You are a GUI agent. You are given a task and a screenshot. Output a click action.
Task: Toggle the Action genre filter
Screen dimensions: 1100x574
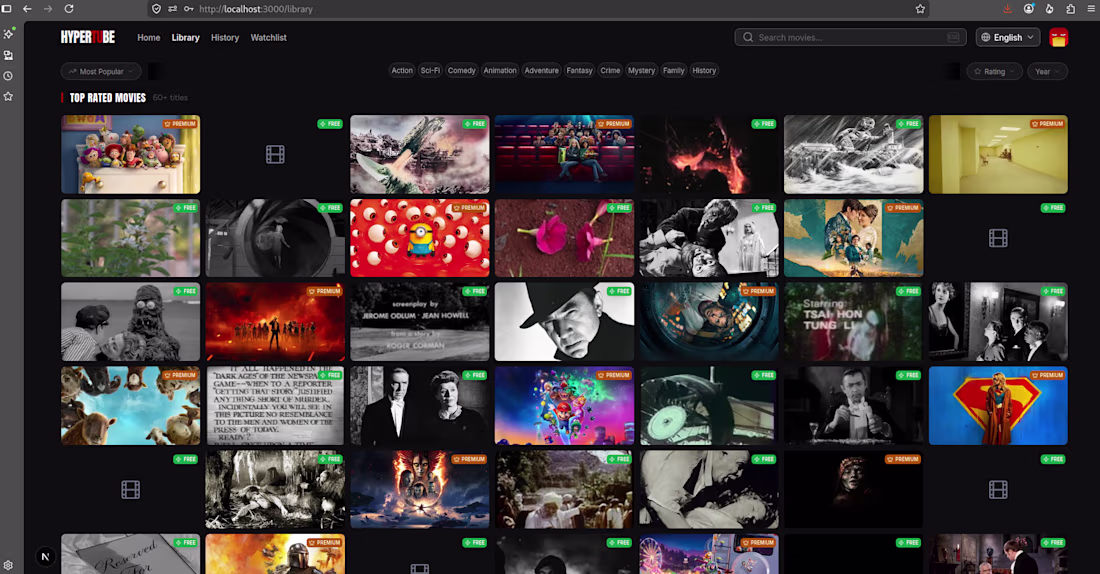tap(402, 70)
